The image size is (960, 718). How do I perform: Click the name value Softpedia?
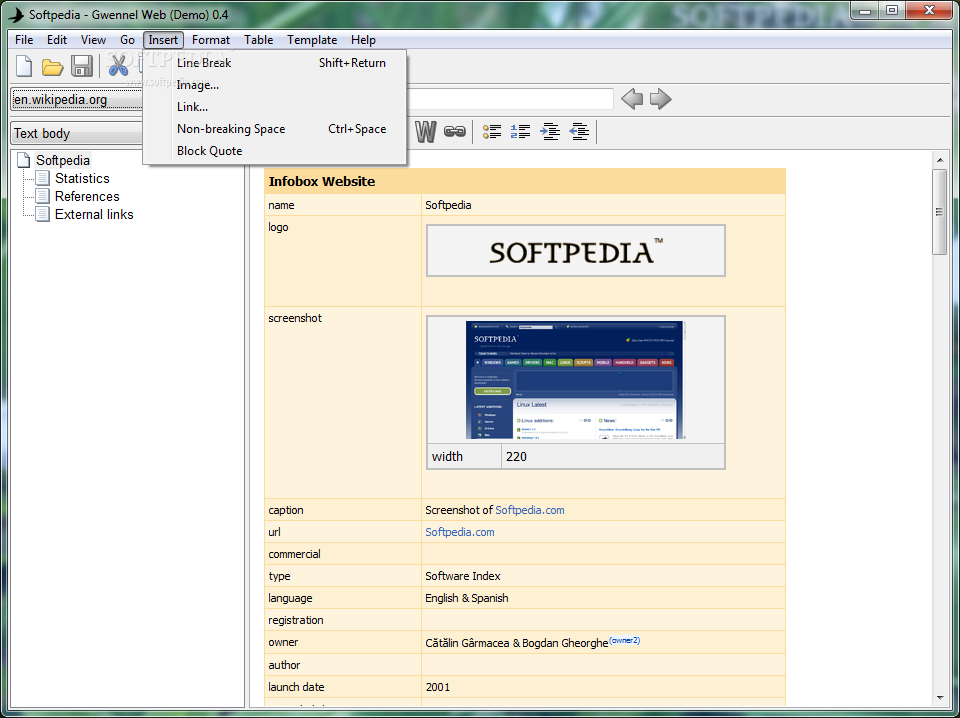[448, 205]
